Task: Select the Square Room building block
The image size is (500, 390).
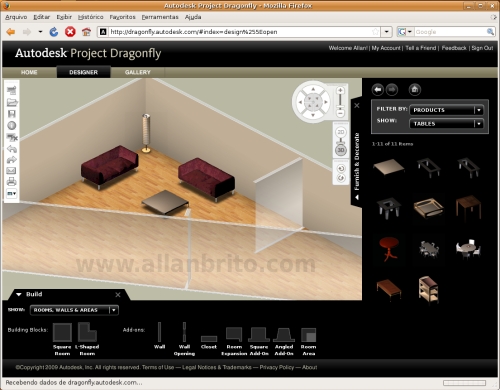Action: tap(62, 332)
